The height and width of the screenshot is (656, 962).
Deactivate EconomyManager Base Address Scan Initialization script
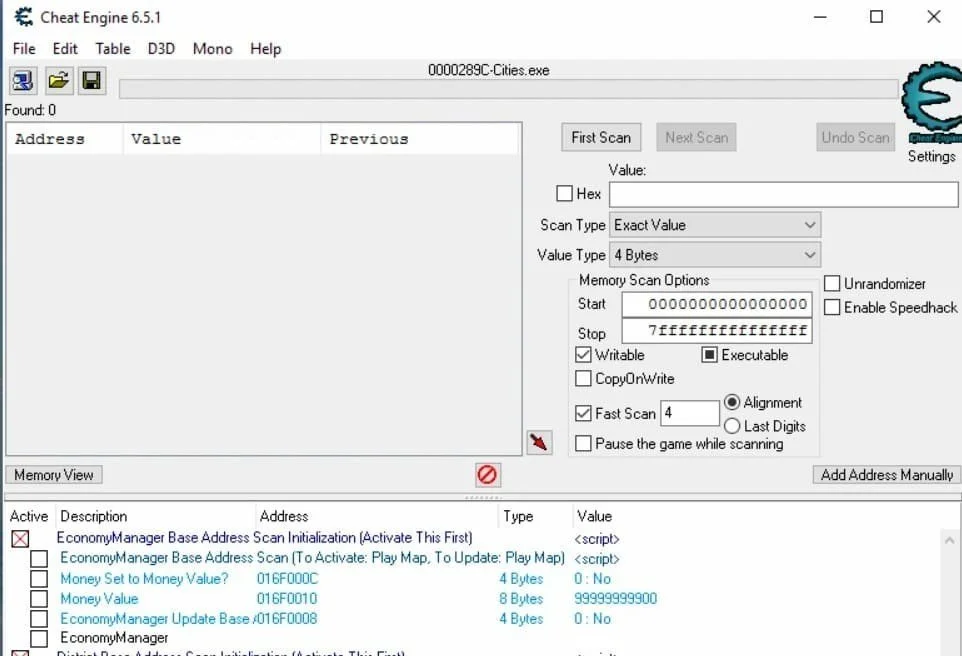20,539
